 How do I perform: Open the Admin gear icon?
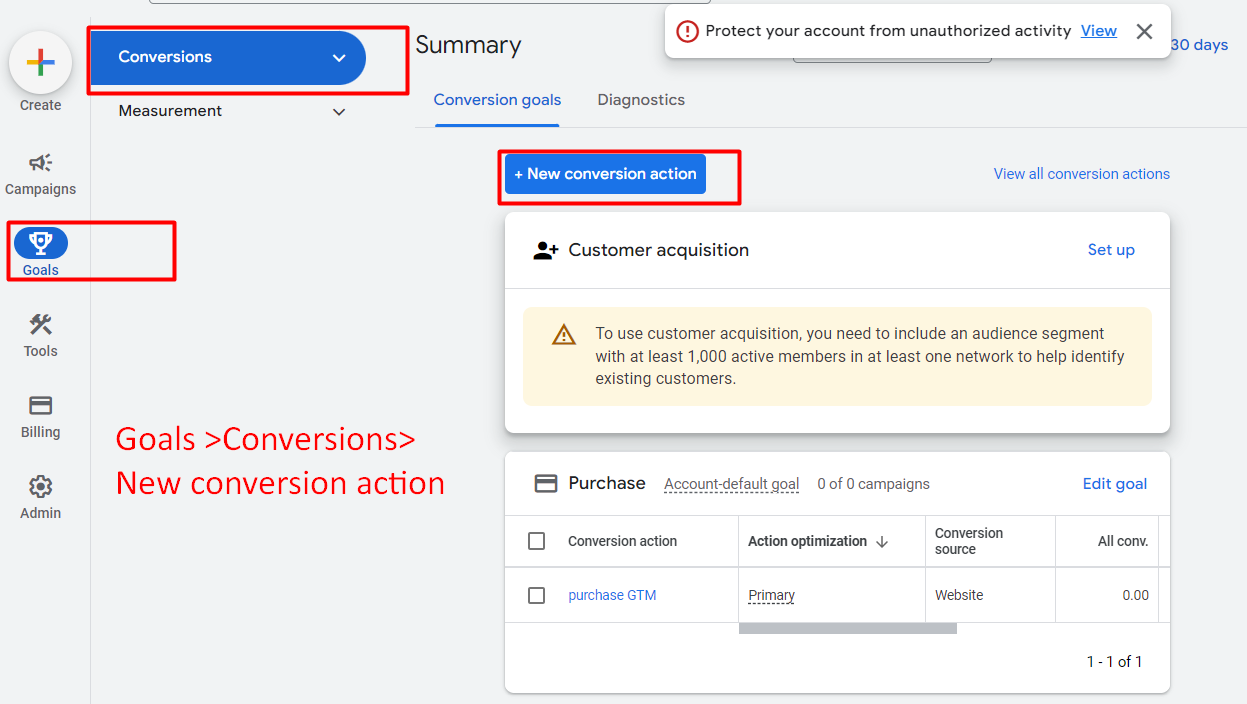[40, 487]
